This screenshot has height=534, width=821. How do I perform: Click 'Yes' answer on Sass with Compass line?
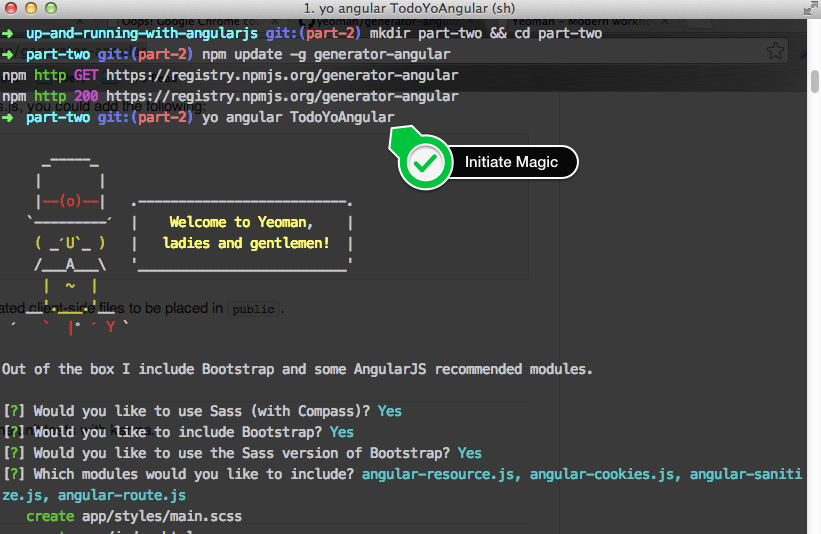coord(390,411)
